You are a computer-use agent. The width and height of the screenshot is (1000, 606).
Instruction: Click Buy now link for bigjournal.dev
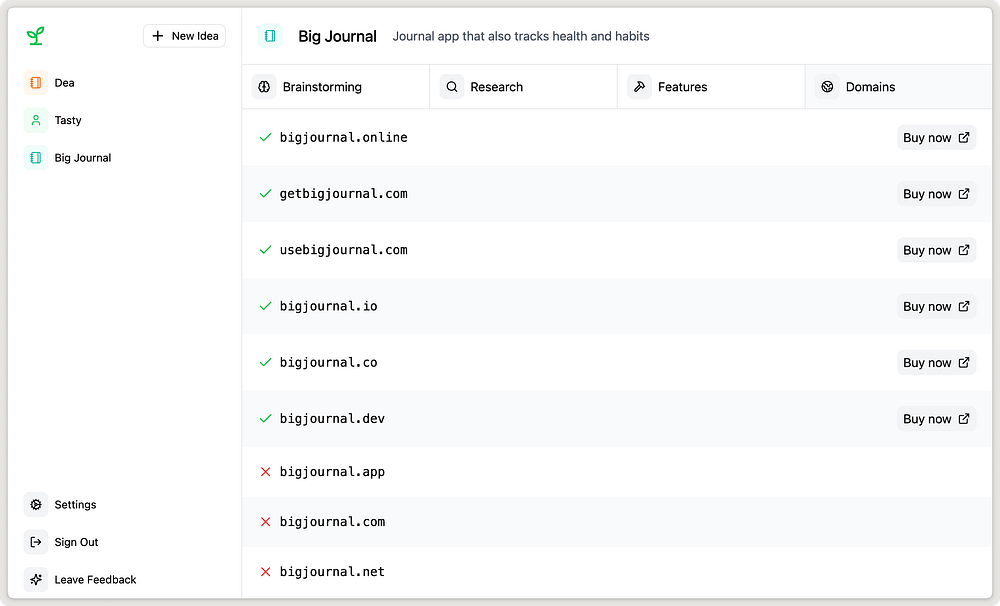(936, 419)
